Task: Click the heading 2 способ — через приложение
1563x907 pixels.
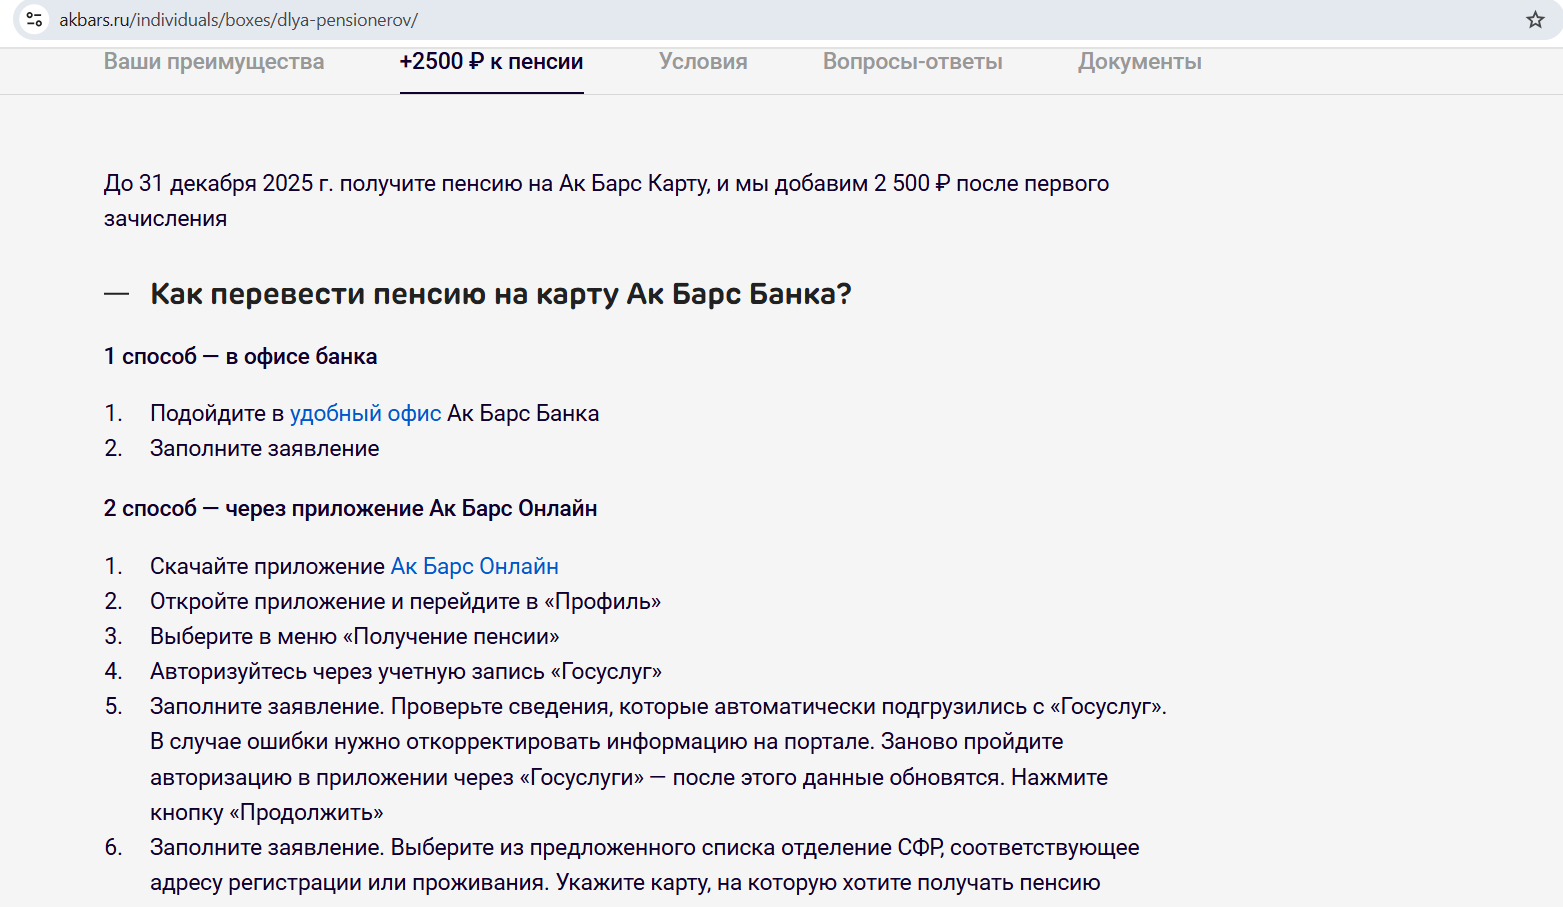Action: tap(350, 508)
